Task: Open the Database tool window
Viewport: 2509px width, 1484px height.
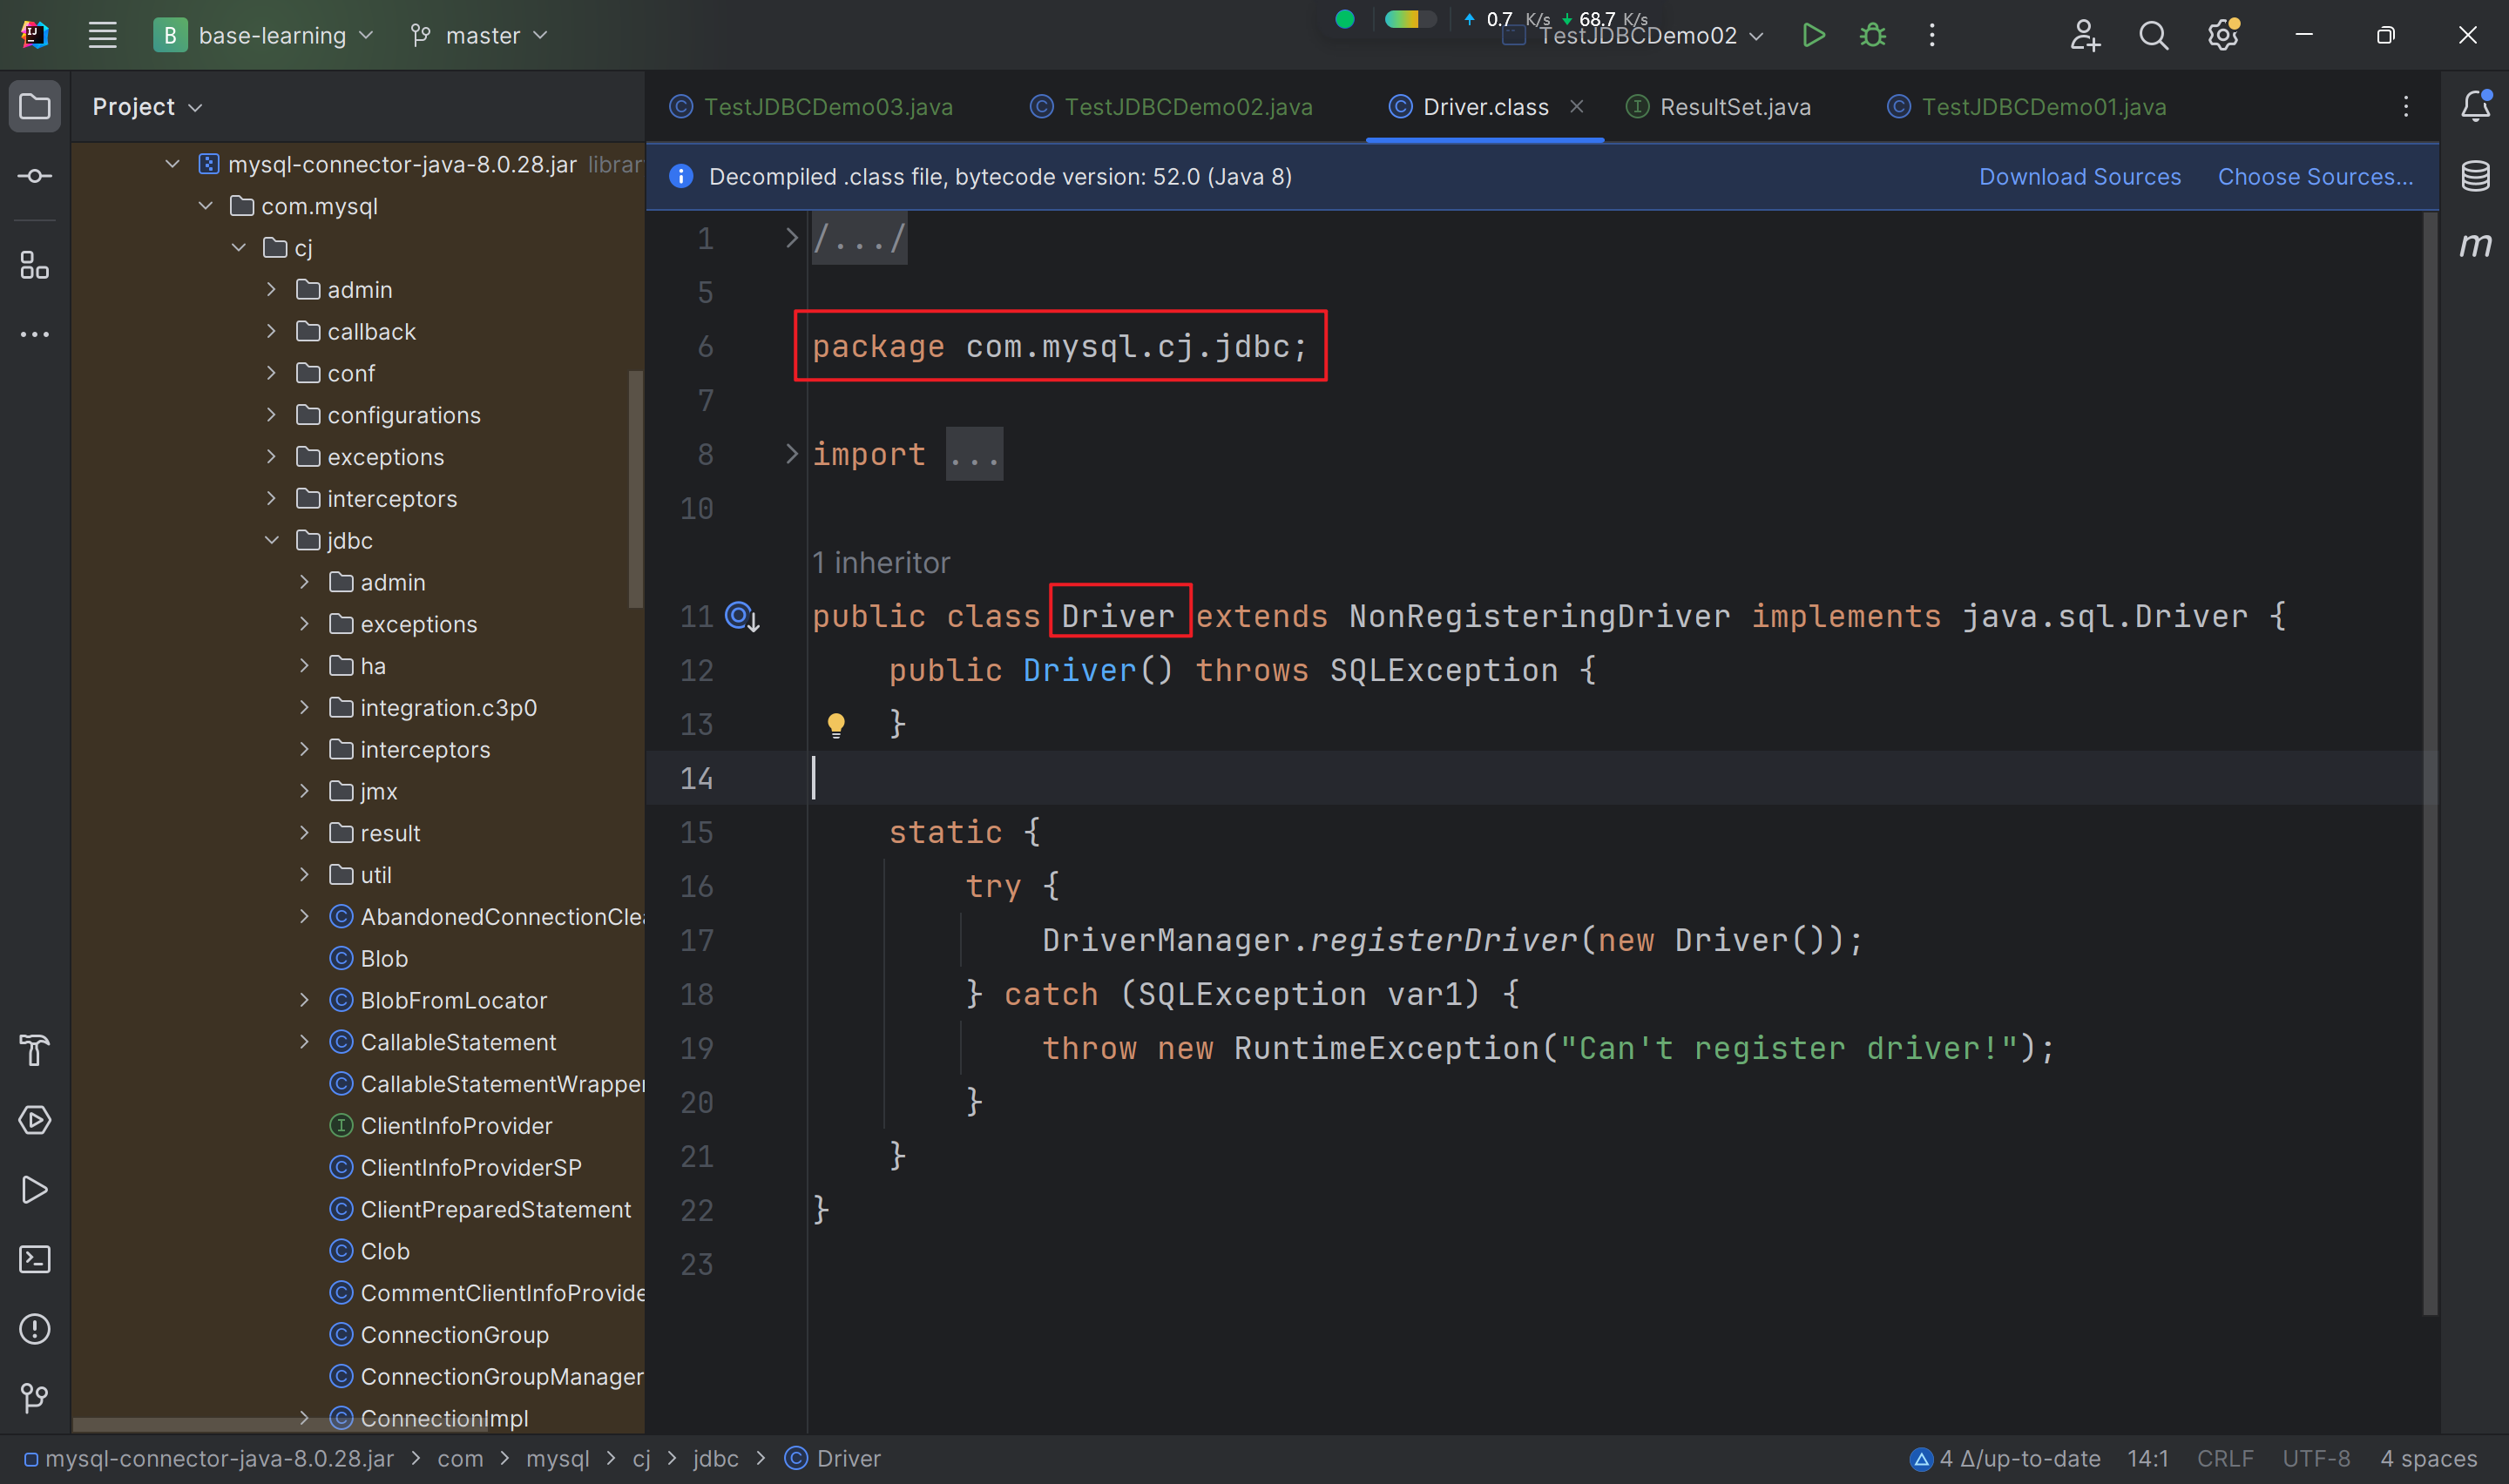Action: pos(2475,176)
